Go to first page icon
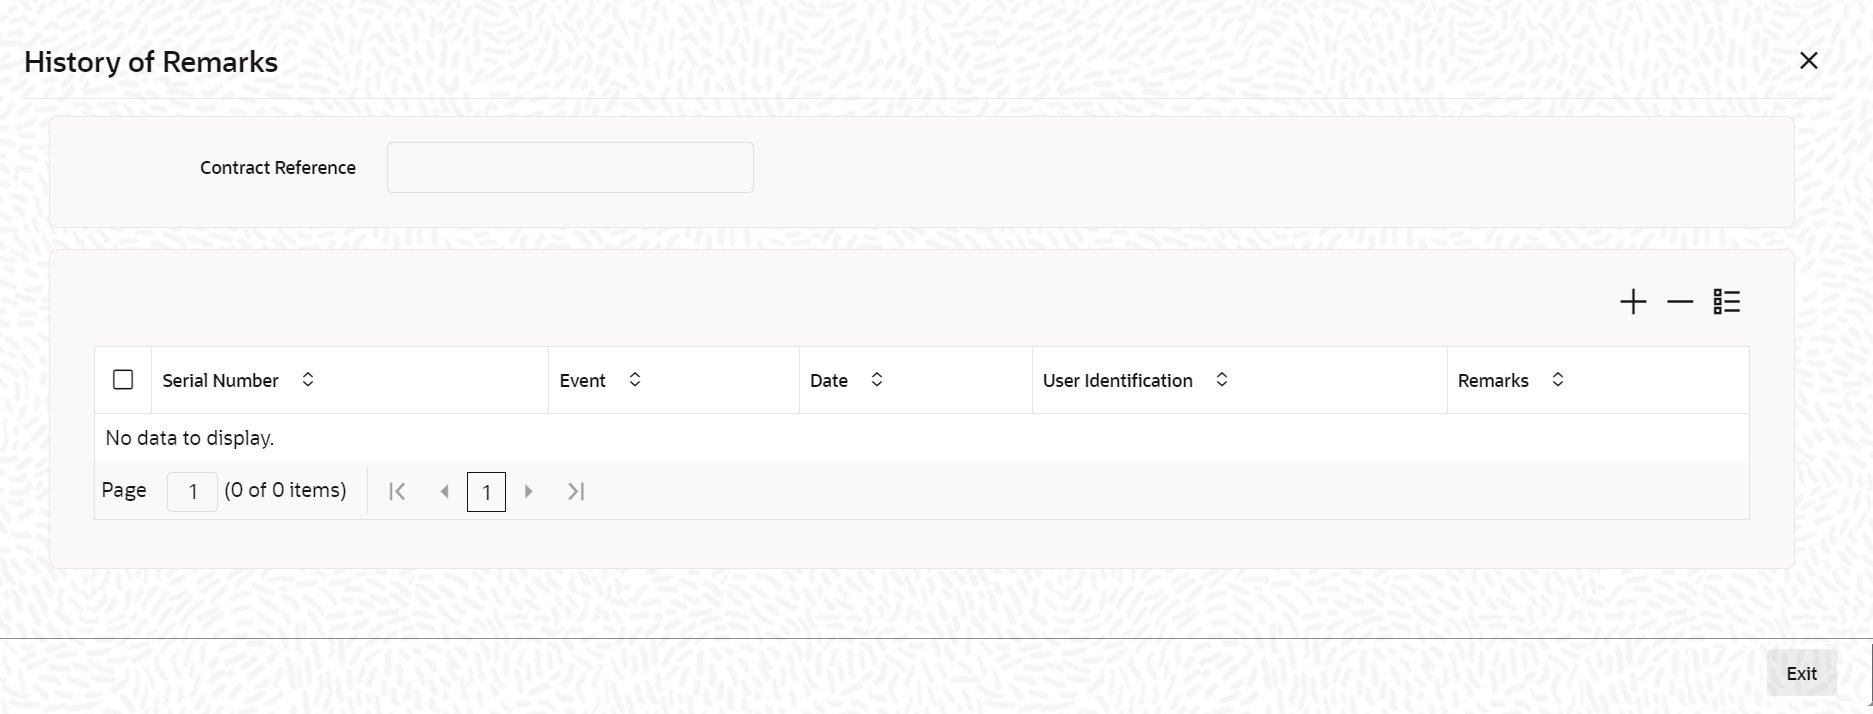This screenshot has height=714, width=1873. pyautogui.click(x=397, y=491)
